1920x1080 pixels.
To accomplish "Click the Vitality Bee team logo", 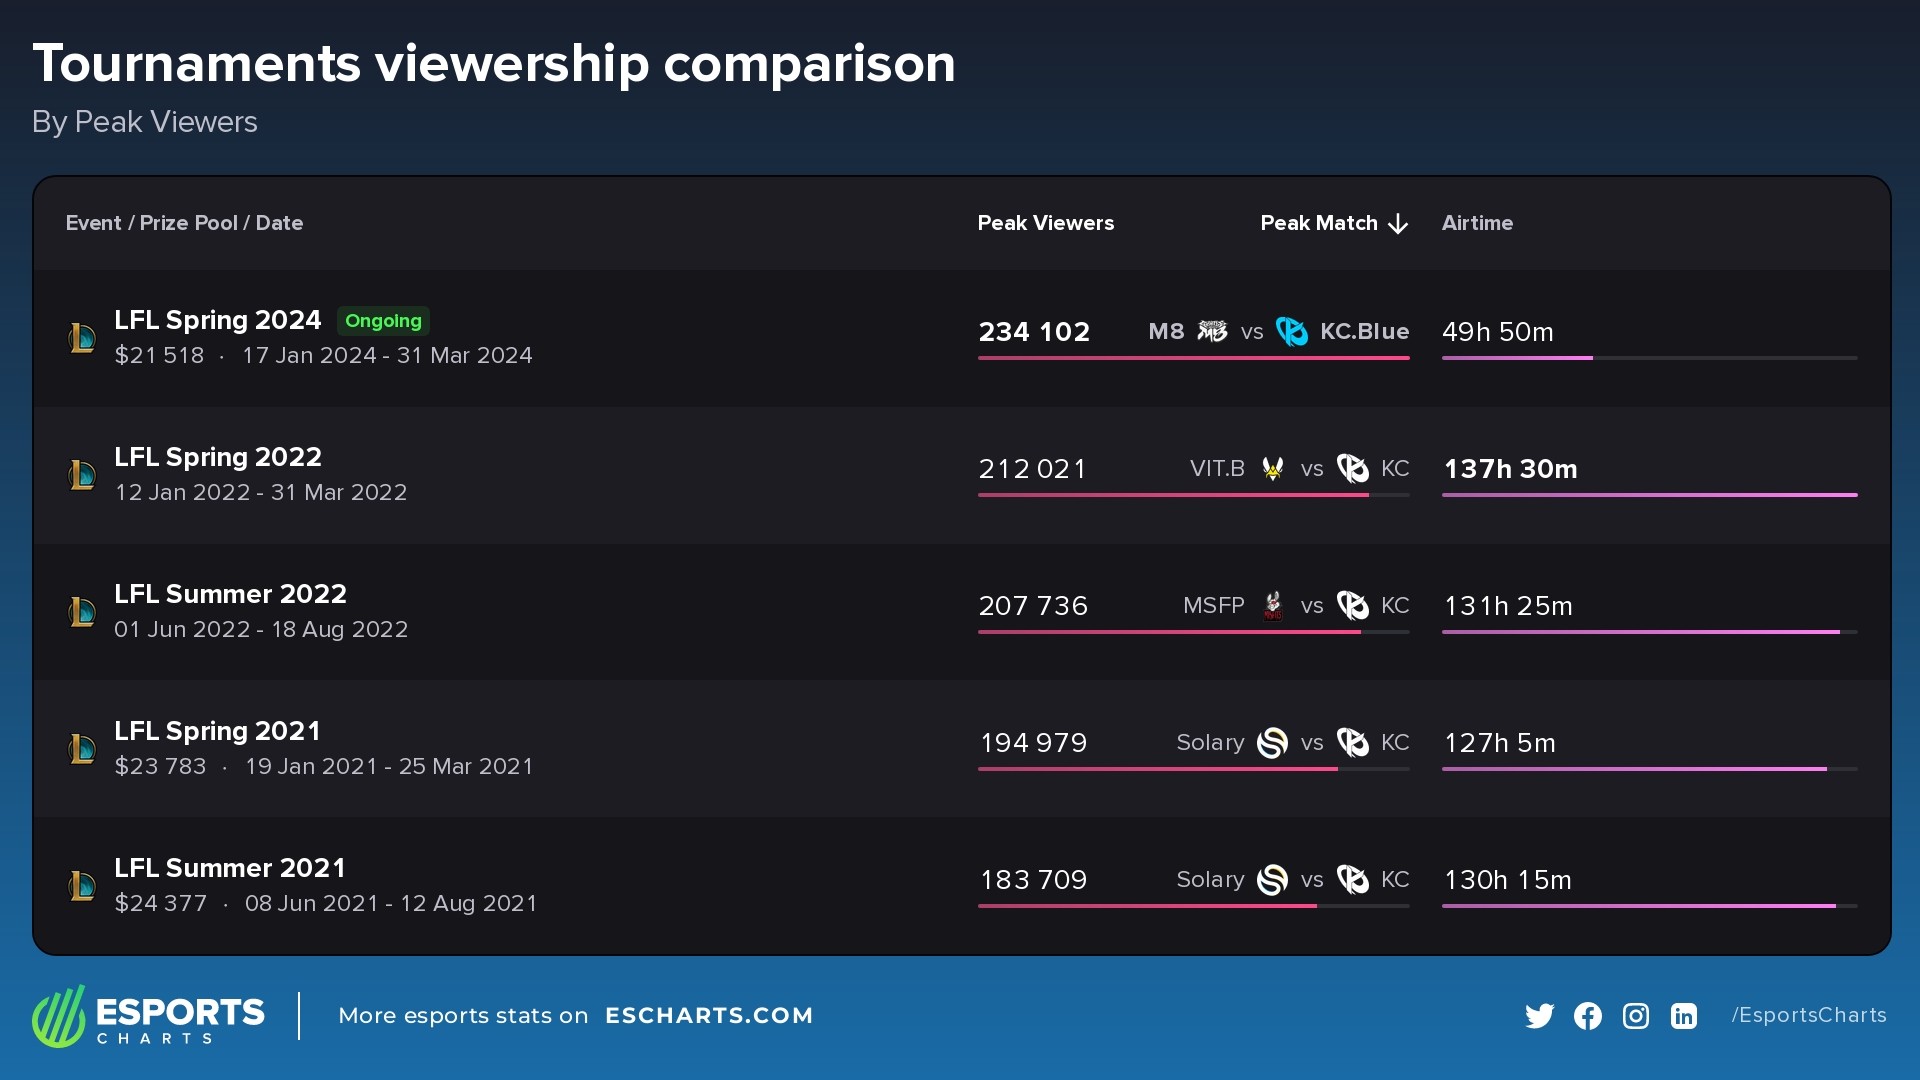I will pyautogui.click(x=1273, y=468).
